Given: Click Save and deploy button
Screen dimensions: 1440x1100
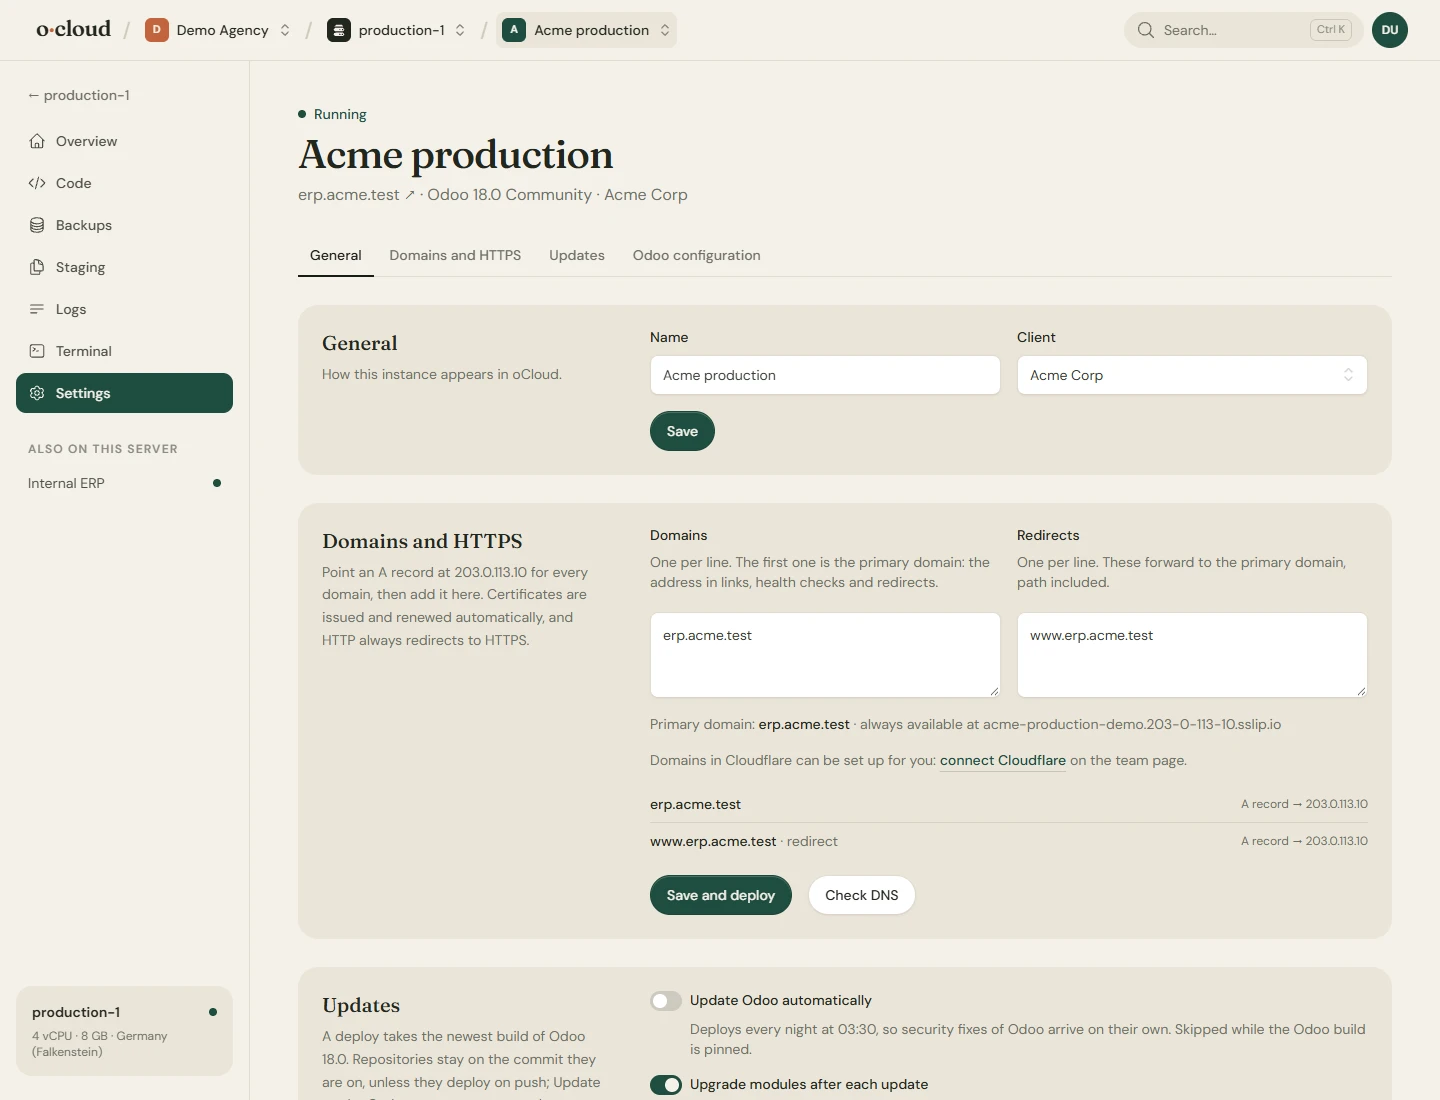Looking at the screenshot, I should pyautogui.click(x=721, y=895).
